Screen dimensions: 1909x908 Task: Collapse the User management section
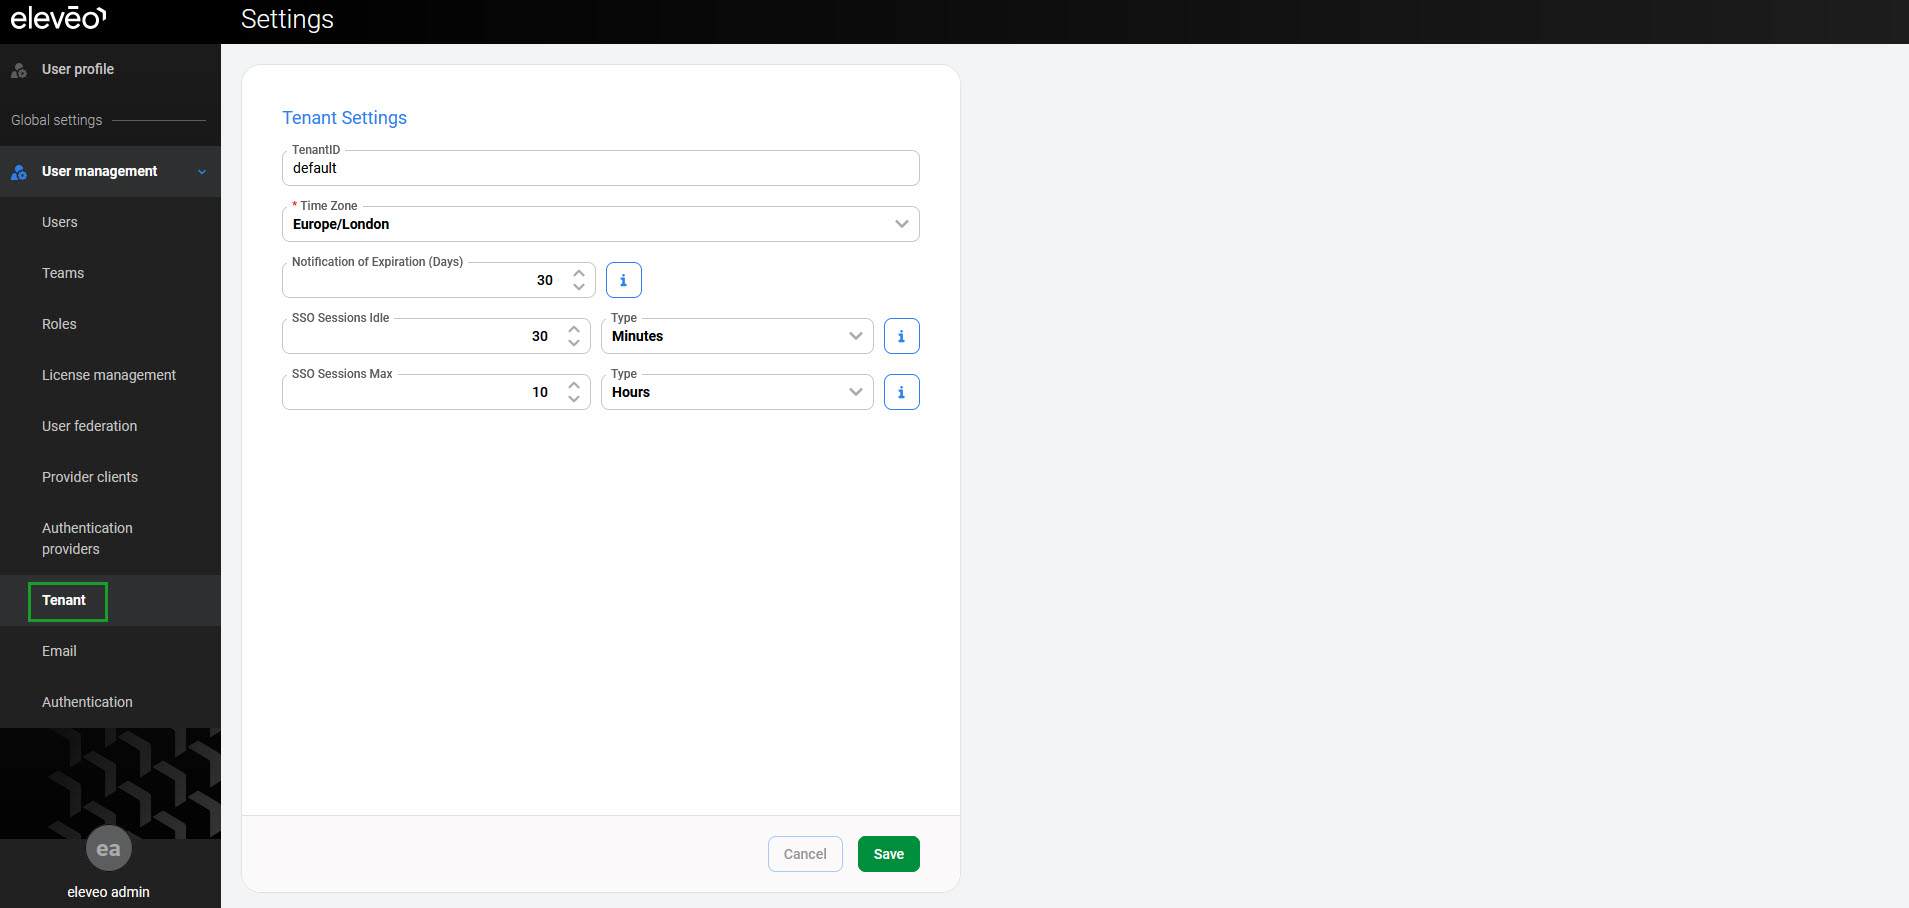202,172
